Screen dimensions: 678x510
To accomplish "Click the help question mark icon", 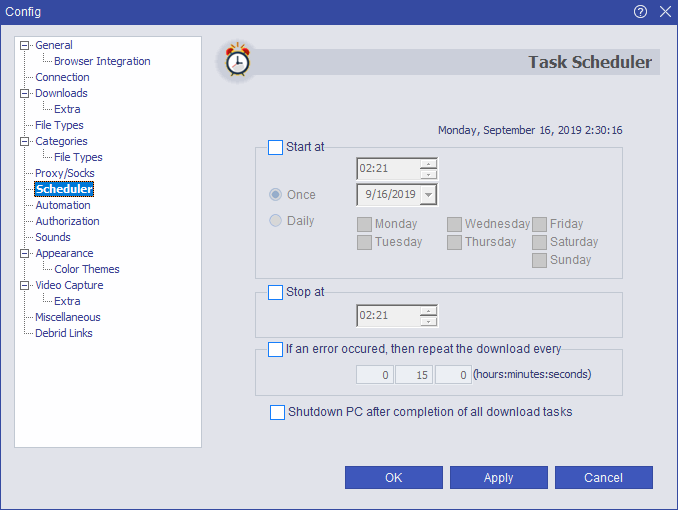I will [x=640, y=12].
